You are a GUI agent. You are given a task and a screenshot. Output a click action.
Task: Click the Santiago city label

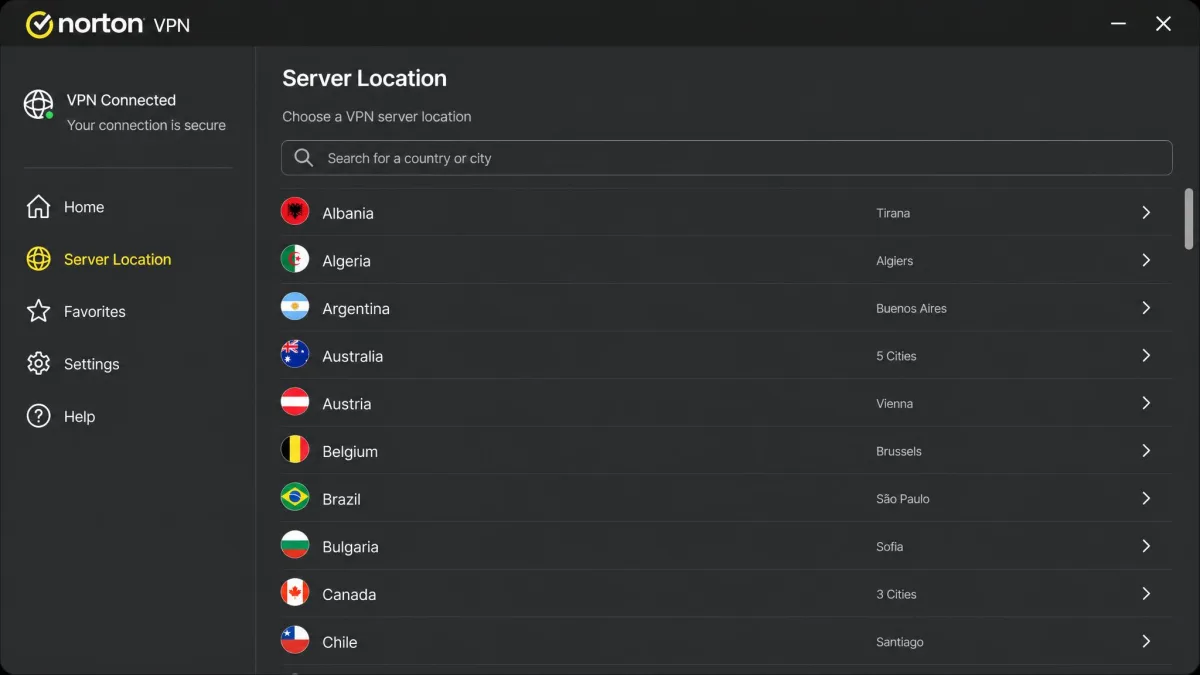point(900,642)
